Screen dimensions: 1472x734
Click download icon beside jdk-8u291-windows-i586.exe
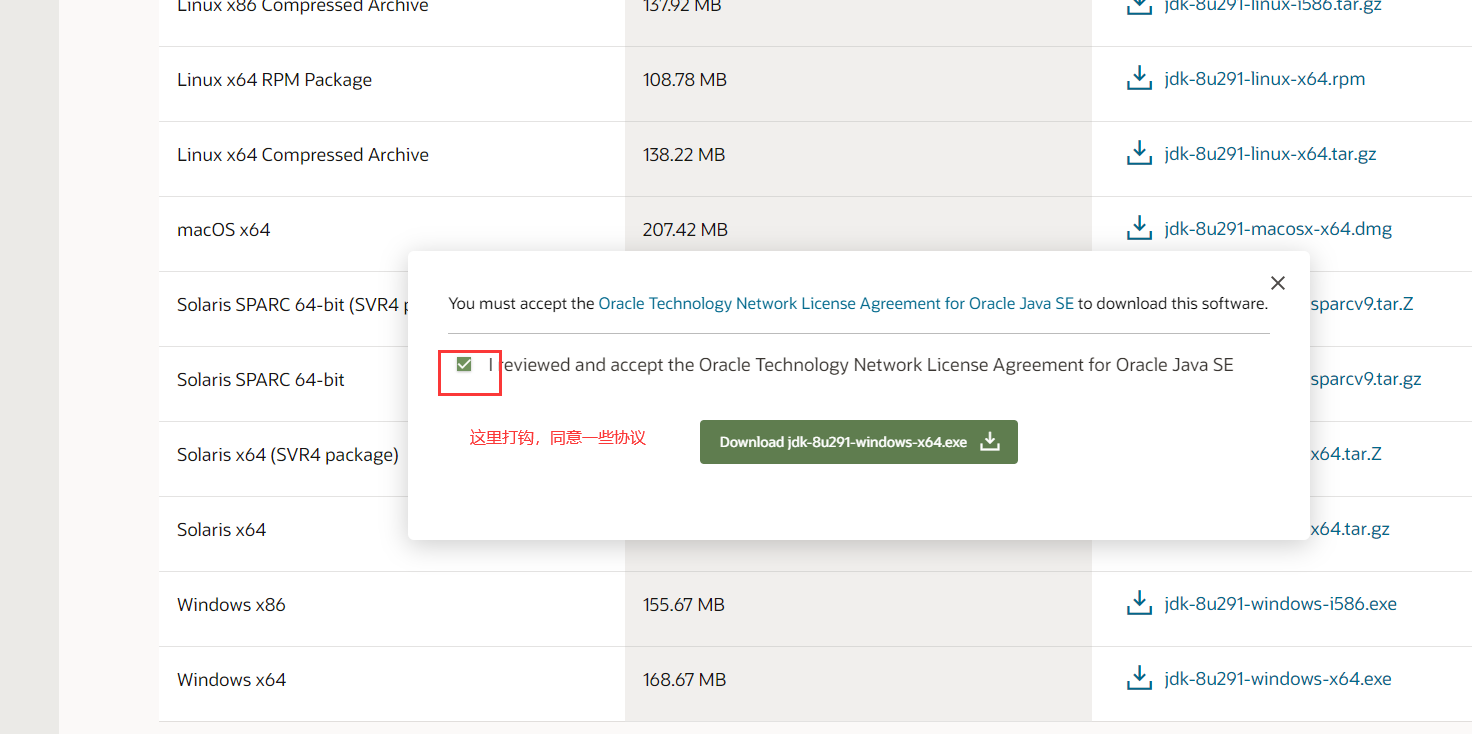coord(1139,604)
